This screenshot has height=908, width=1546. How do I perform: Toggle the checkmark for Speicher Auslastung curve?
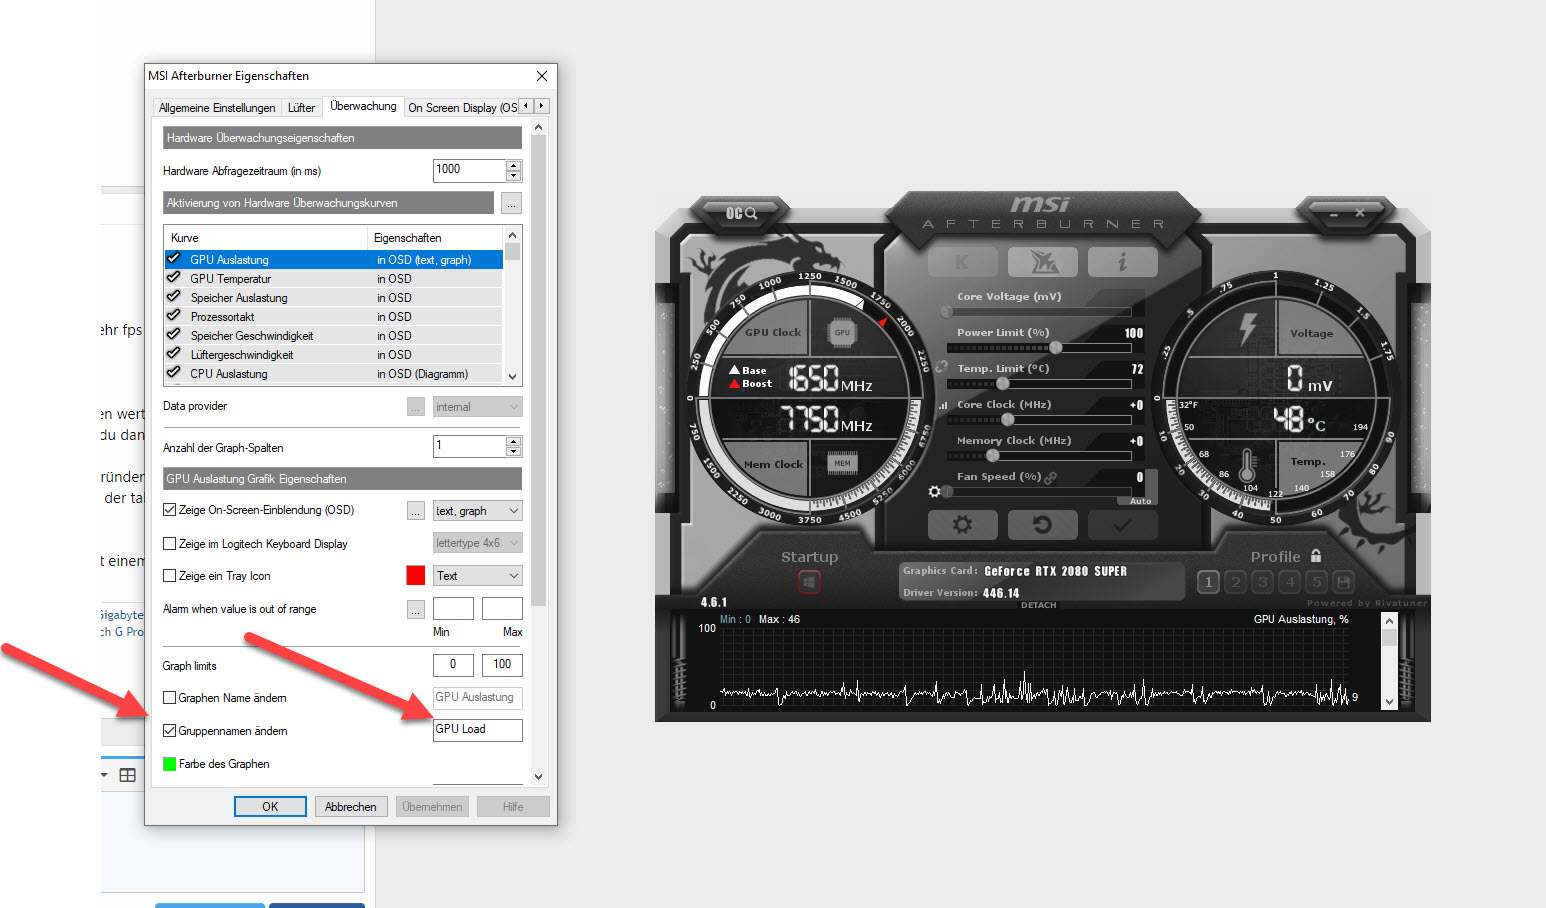[x=174, y=297]
